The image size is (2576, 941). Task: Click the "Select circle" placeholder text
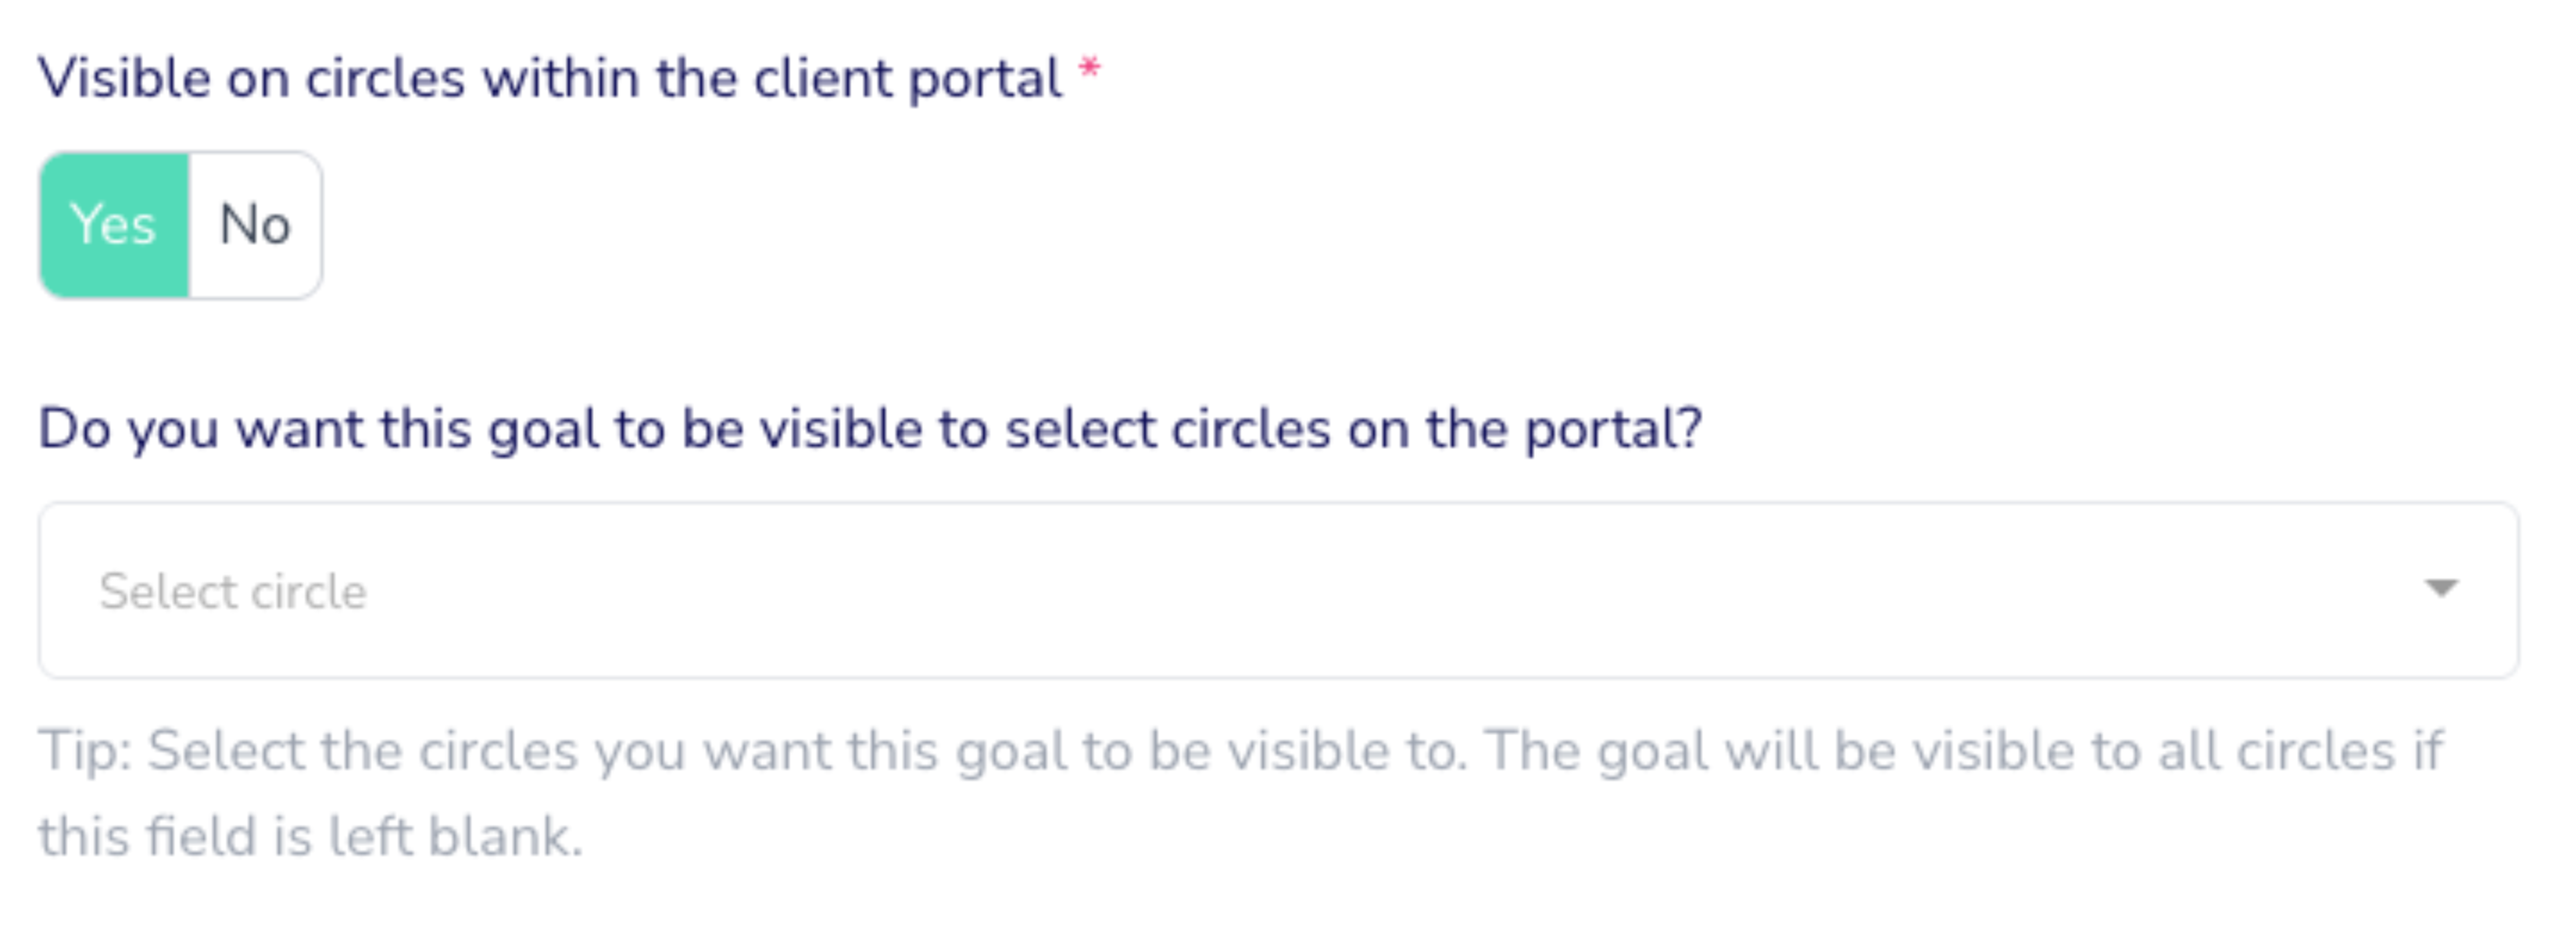pos(233,591)
